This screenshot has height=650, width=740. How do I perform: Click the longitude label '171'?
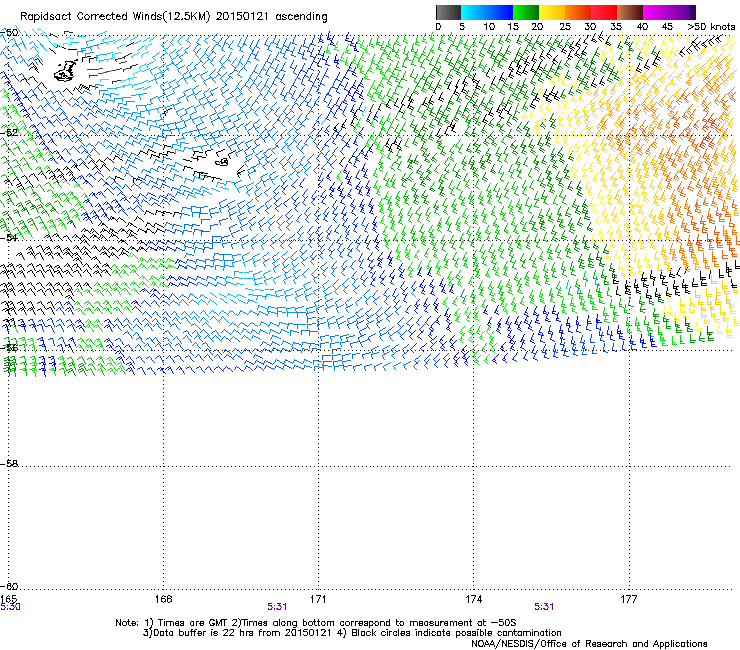(318, 599)
